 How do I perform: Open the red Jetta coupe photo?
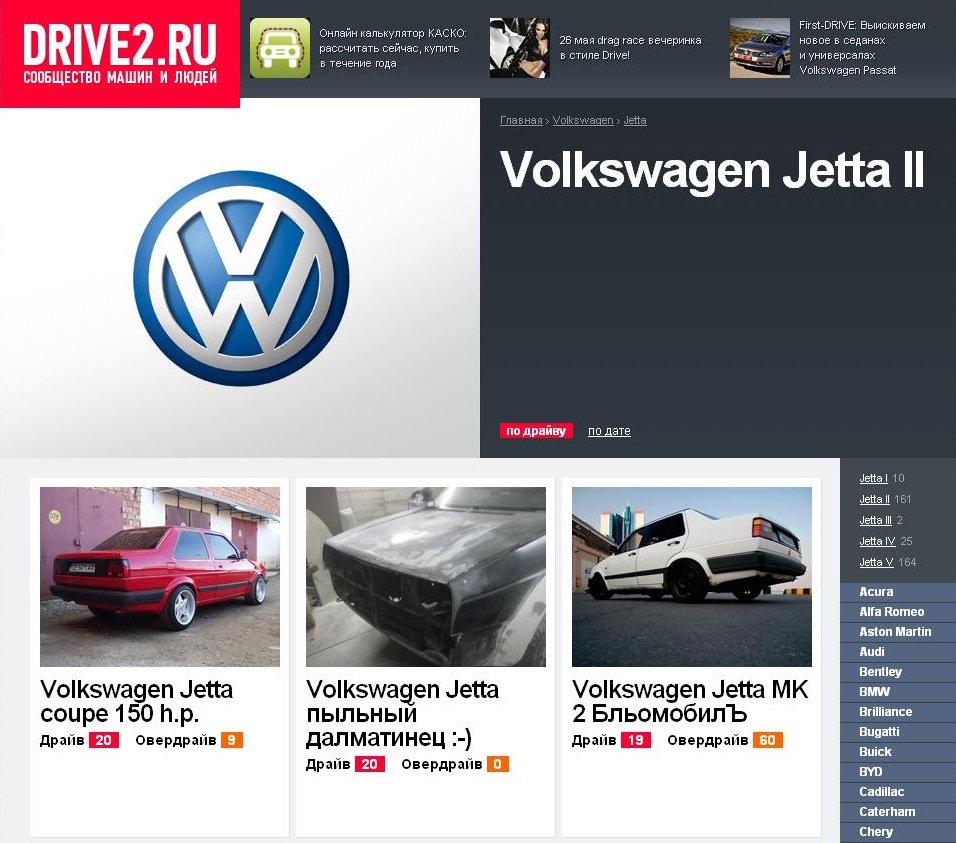pyautogui.click(x=160, y=576)
